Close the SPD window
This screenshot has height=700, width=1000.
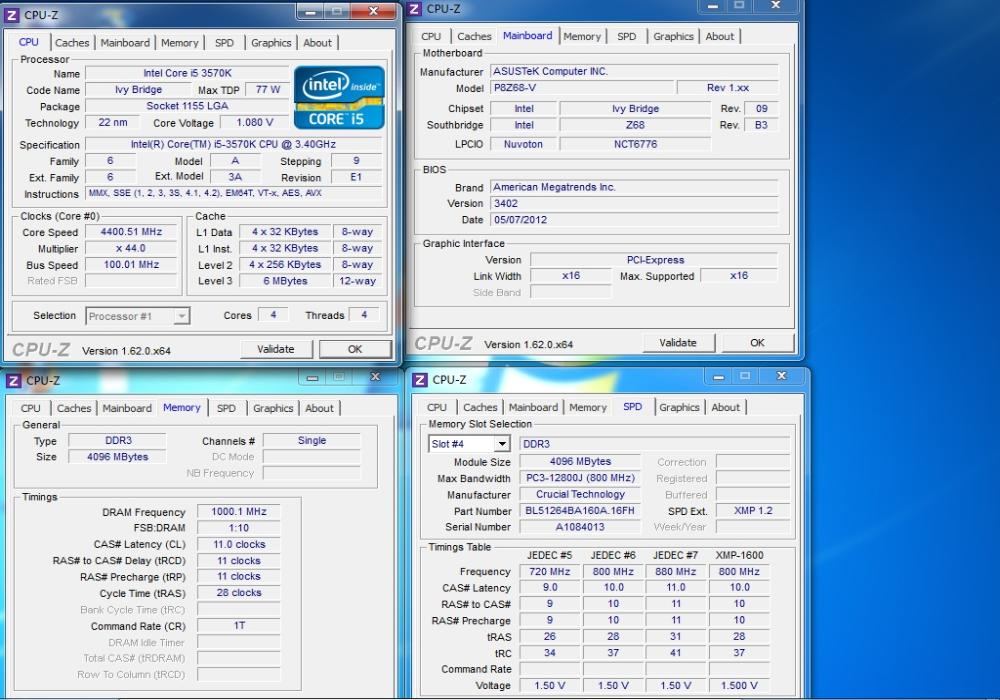coord(781,376)
